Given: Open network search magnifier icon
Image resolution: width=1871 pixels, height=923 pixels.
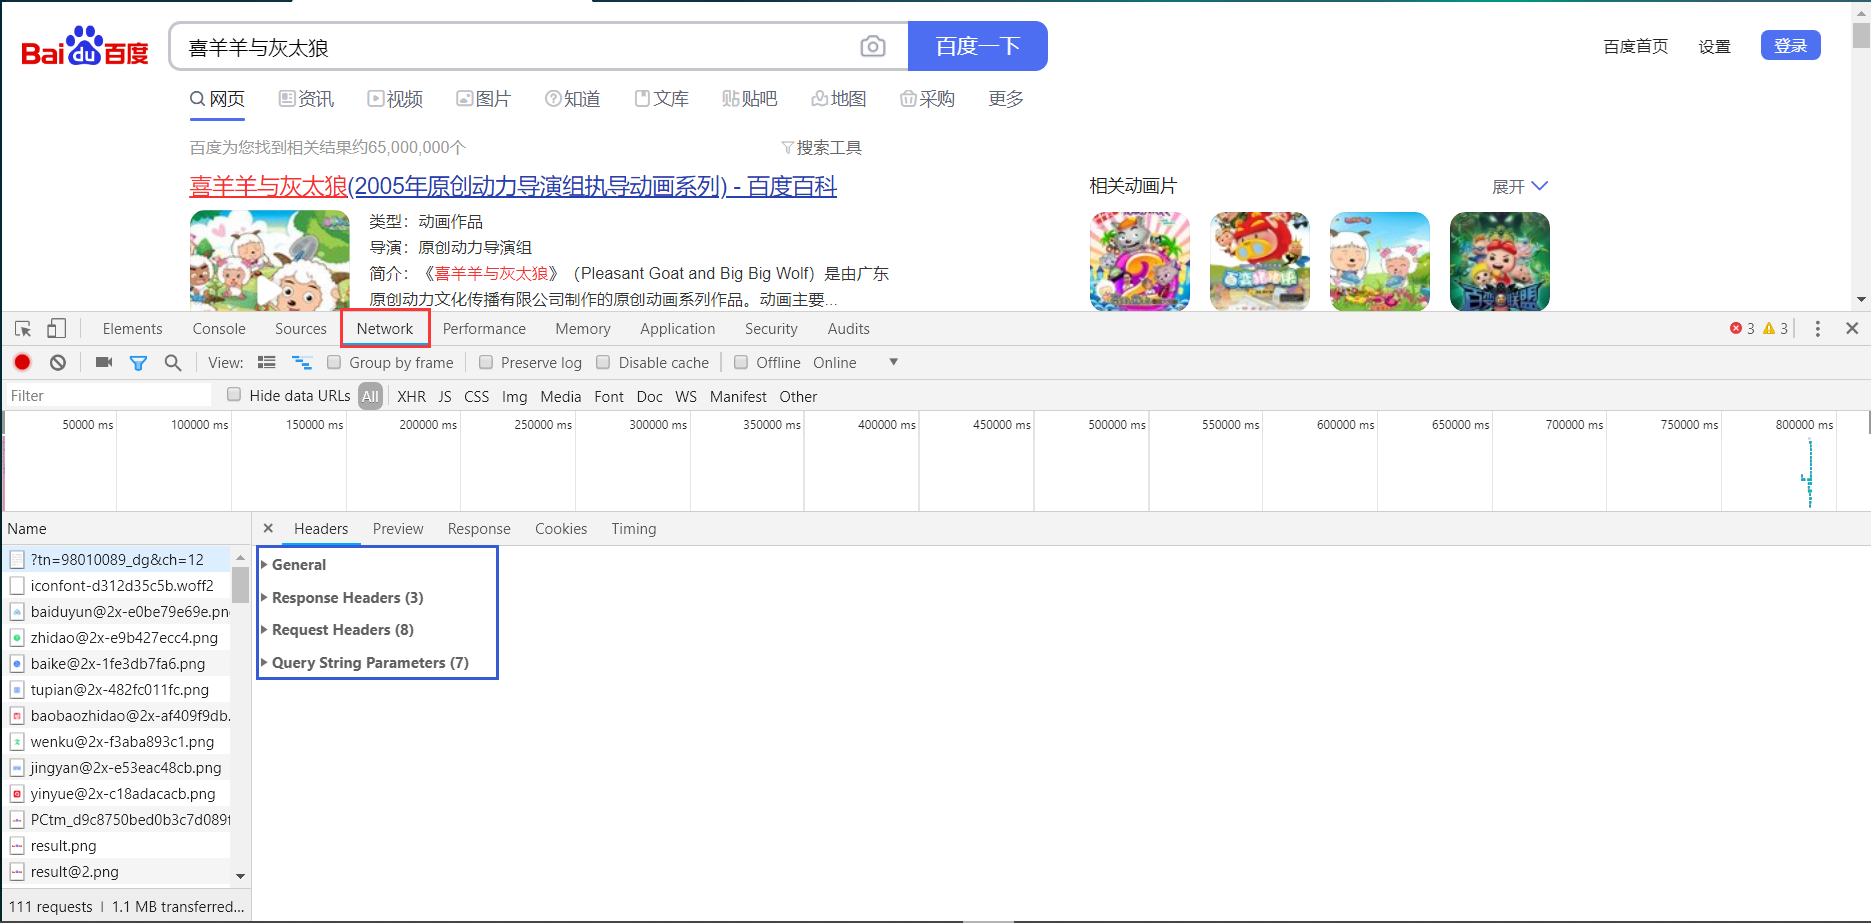Looking at the screenshot, I should click(x=173, y=362).
